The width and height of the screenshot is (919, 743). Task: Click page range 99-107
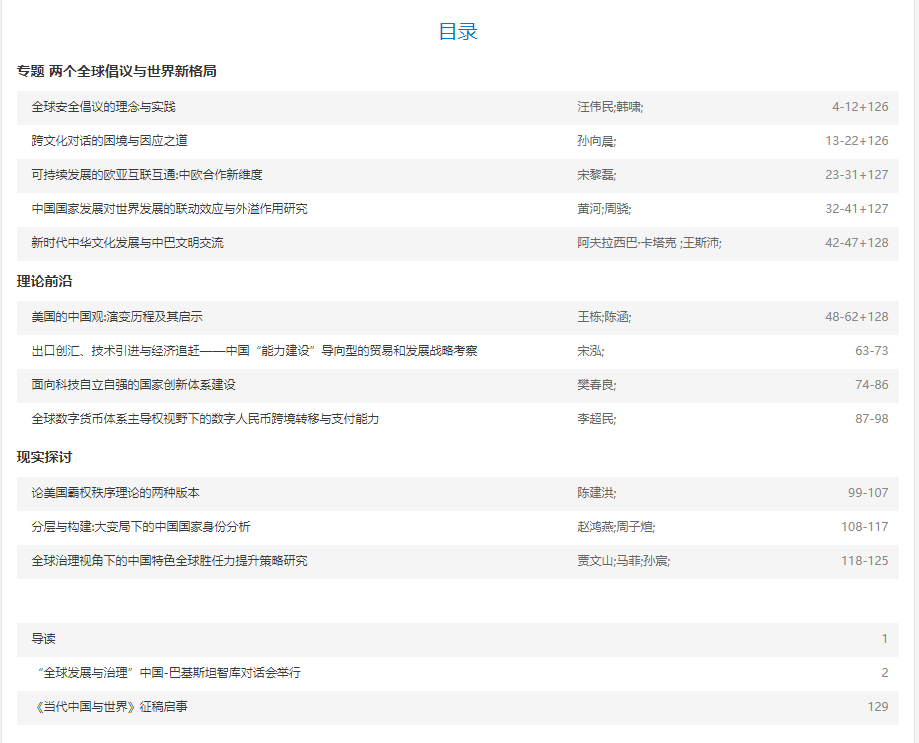point(868,493)
